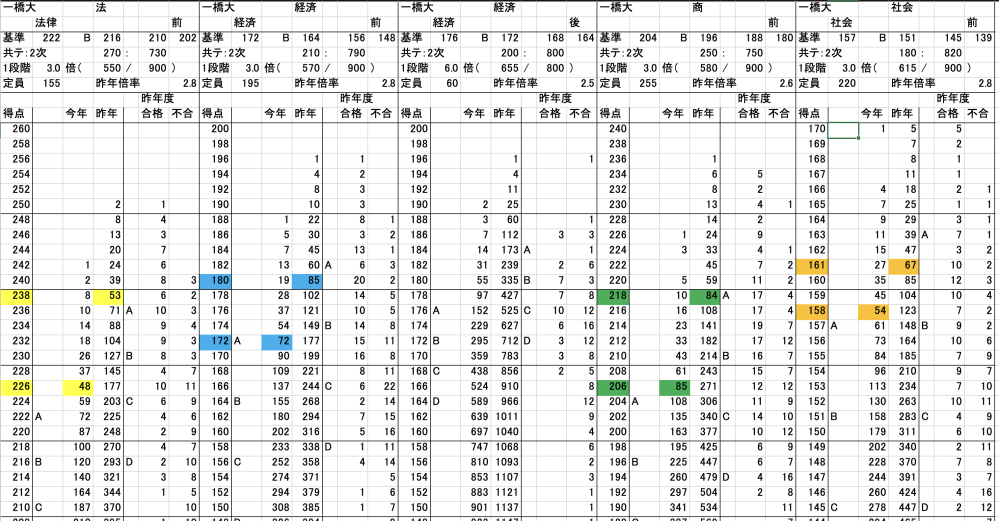The width and height of the screenshot is (999, 521).
Task: Select the green-highlighted 206 score cell
Action: click(x=613, y=387)
